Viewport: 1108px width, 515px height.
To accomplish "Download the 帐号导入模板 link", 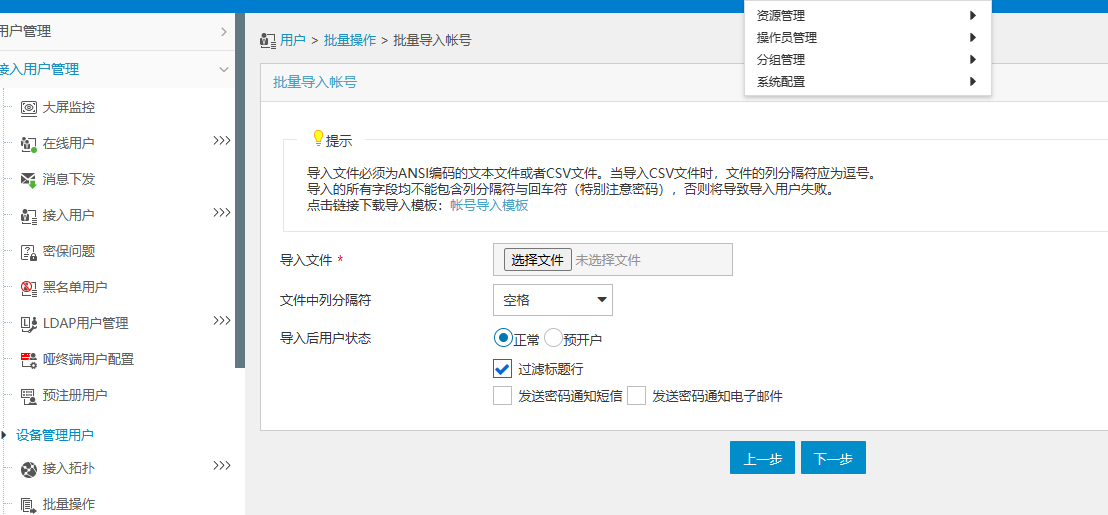I will click(x=489, y=205).
